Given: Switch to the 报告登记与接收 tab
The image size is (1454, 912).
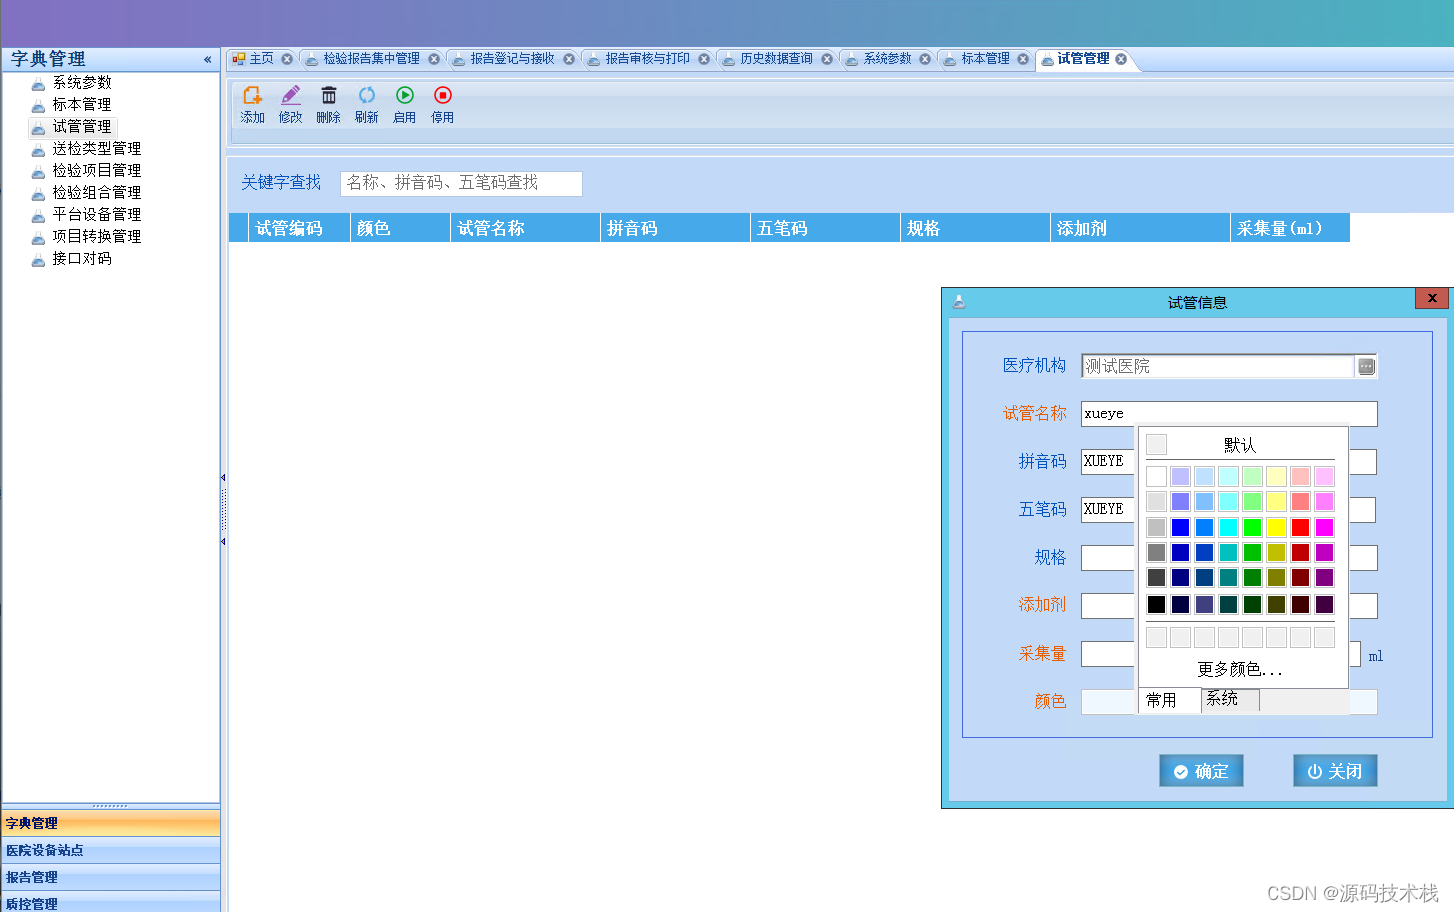Looking at the screenshot, I should coord(512,59).
